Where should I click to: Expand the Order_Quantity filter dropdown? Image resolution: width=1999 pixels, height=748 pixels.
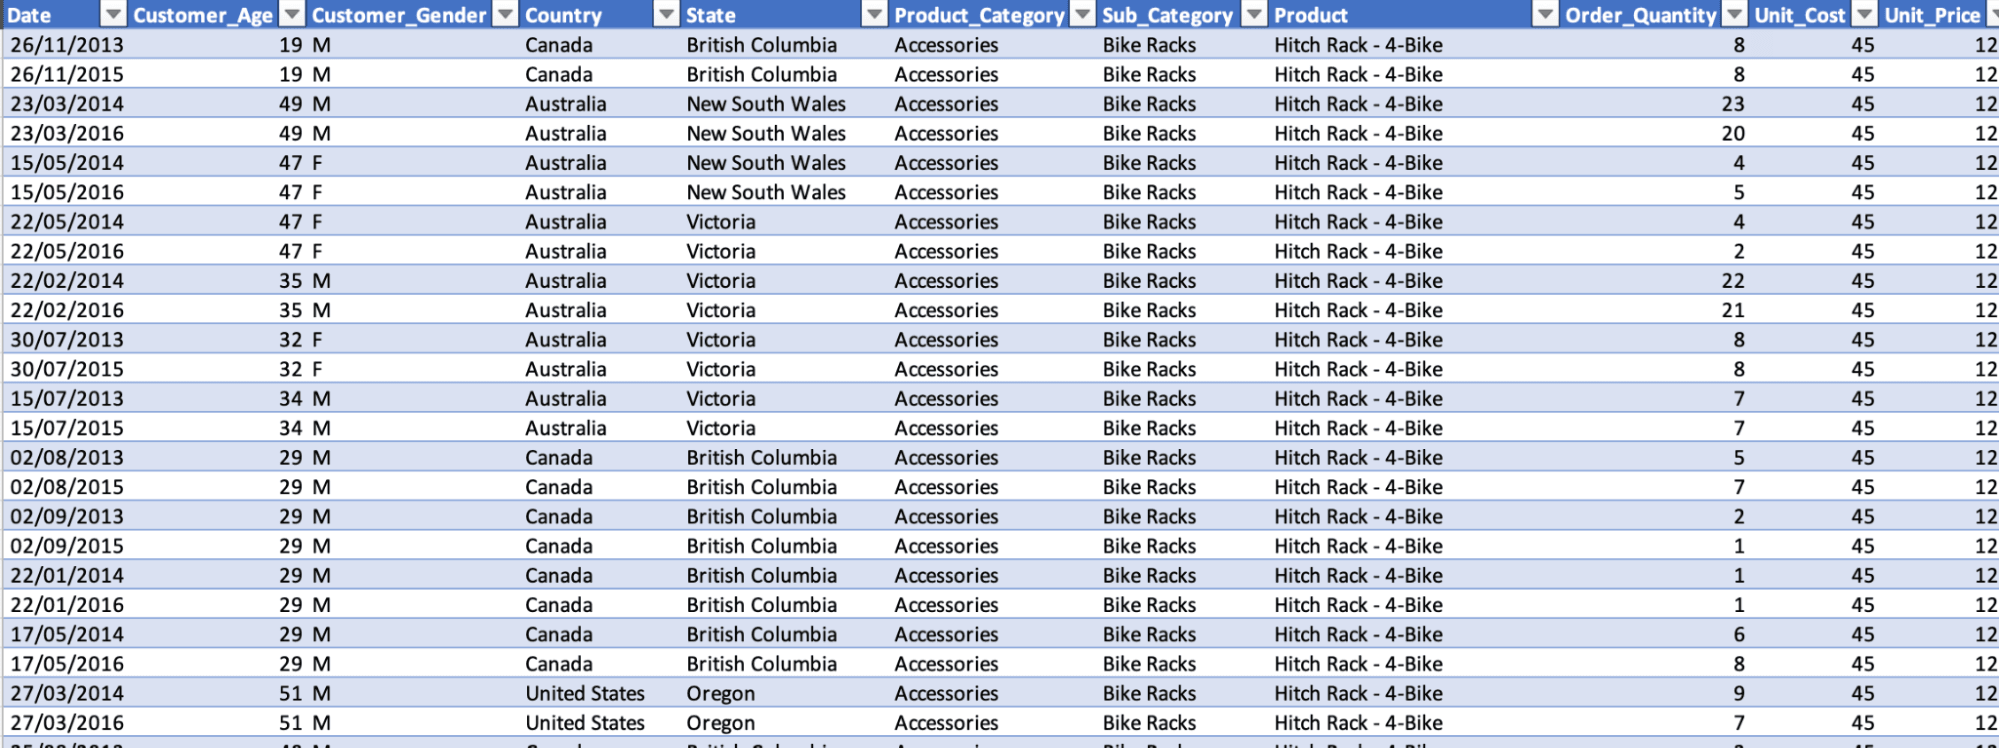pyautogui.click(x=1733, y=15)
